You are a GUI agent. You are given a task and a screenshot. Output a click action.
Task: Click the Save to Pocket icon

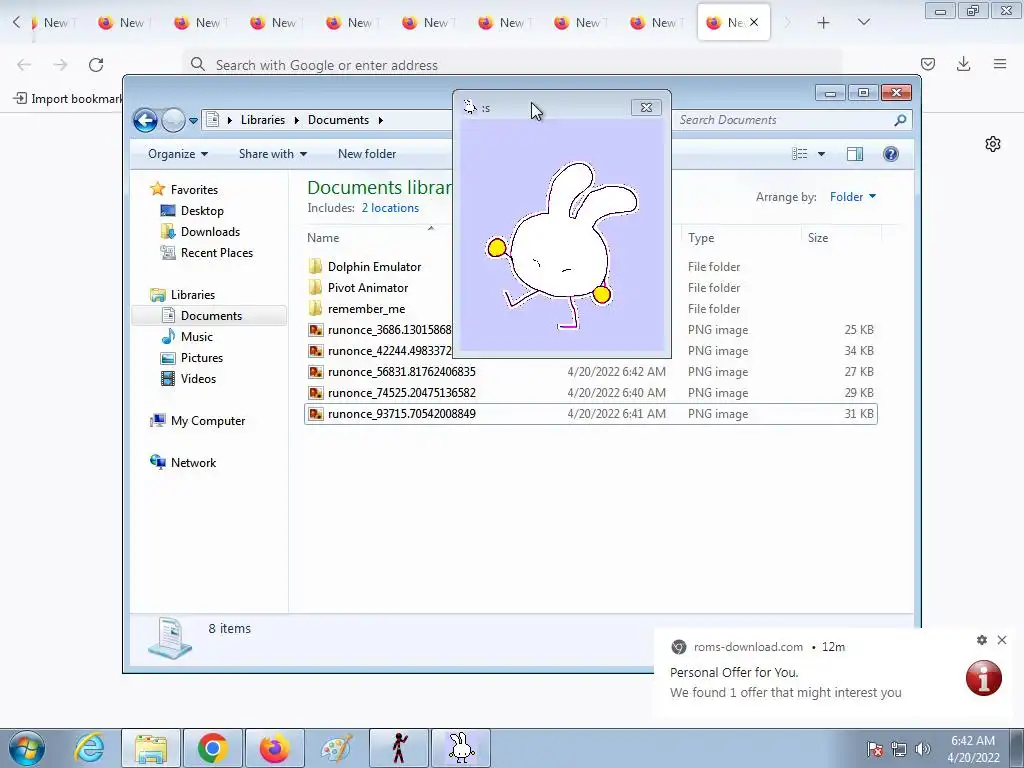pos(927,64)
